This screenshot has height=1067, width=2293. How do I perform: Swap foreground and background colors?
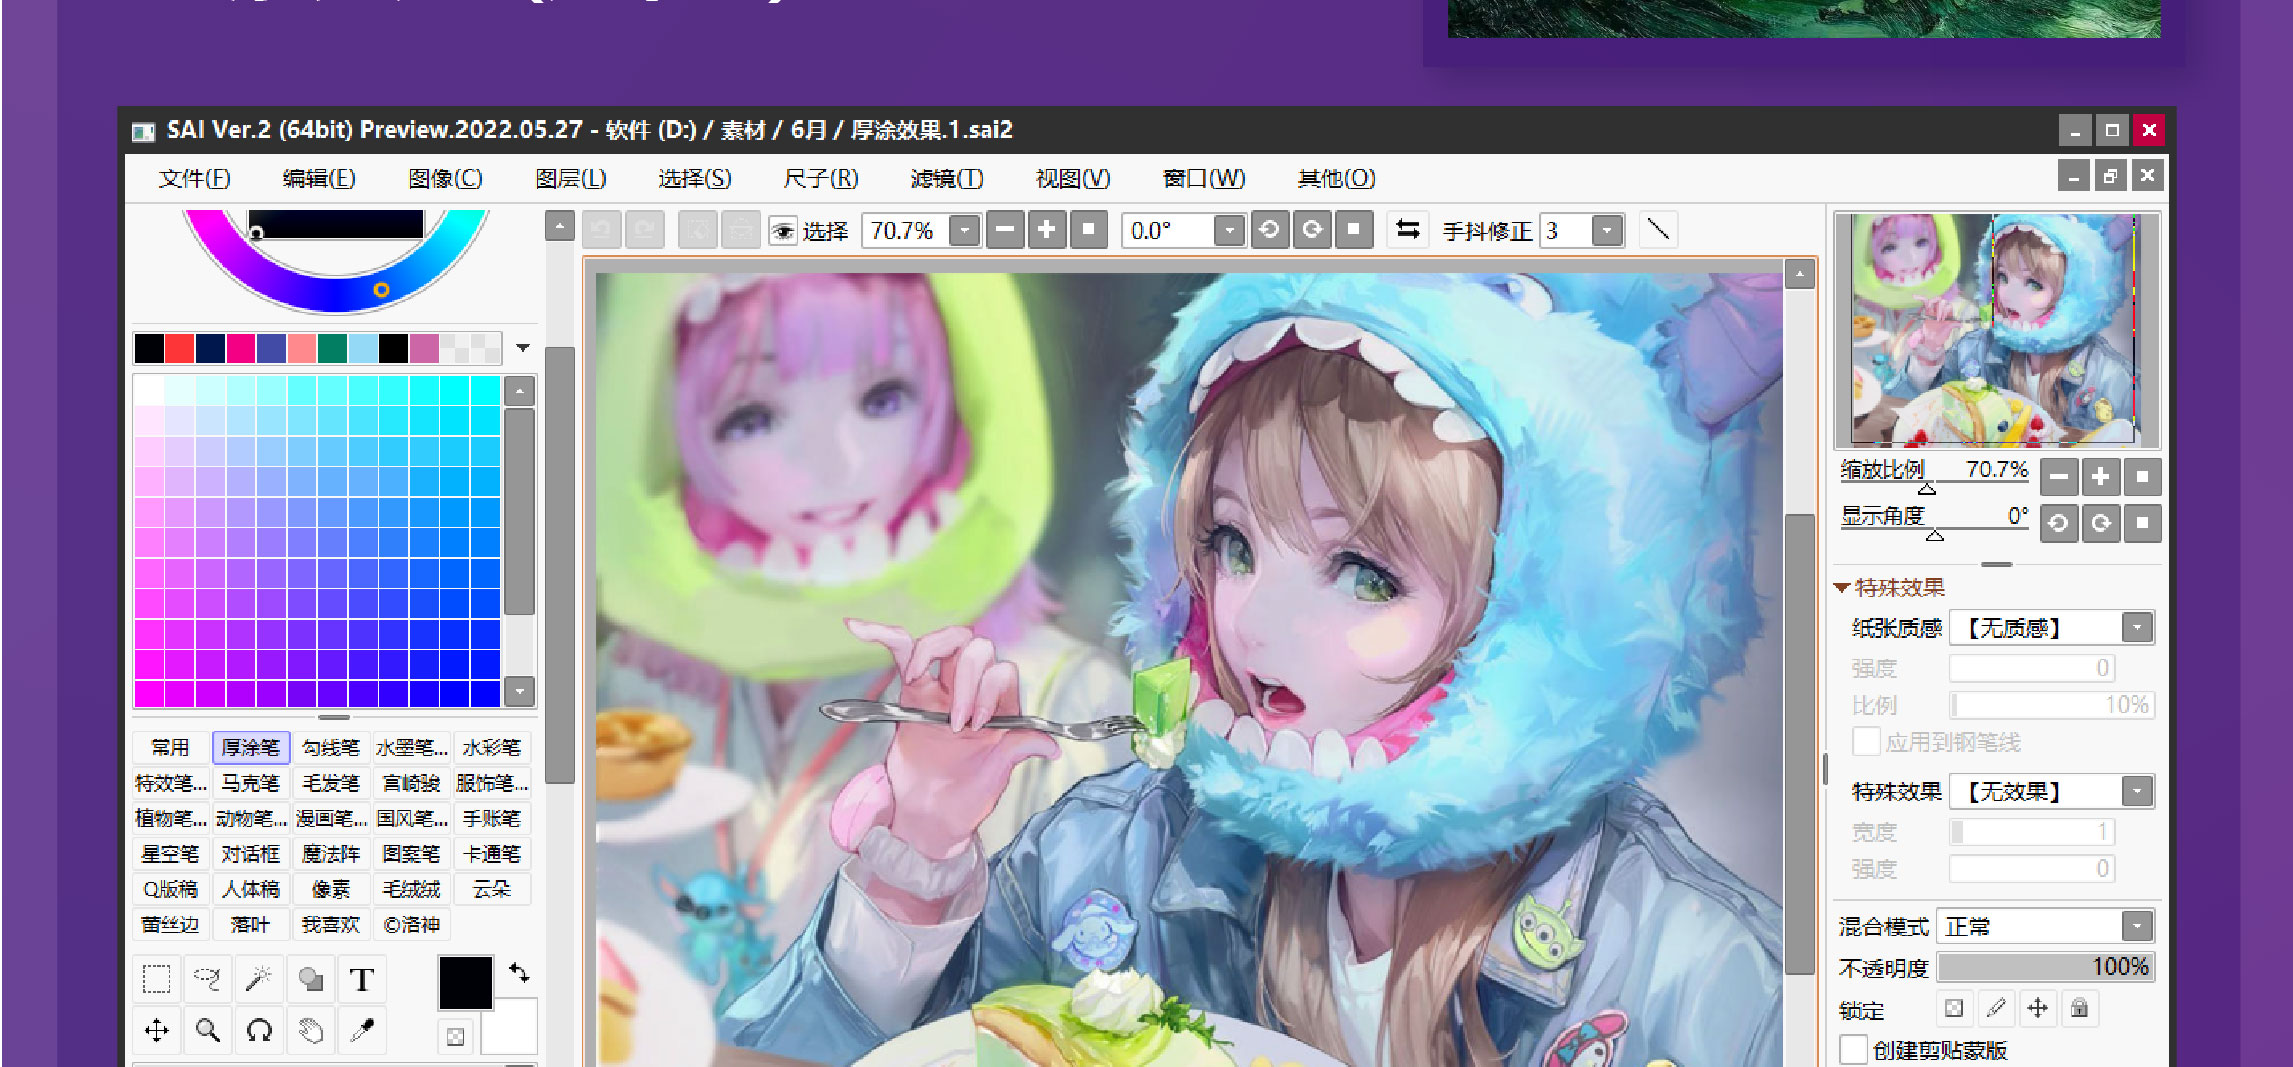point(519,972)
